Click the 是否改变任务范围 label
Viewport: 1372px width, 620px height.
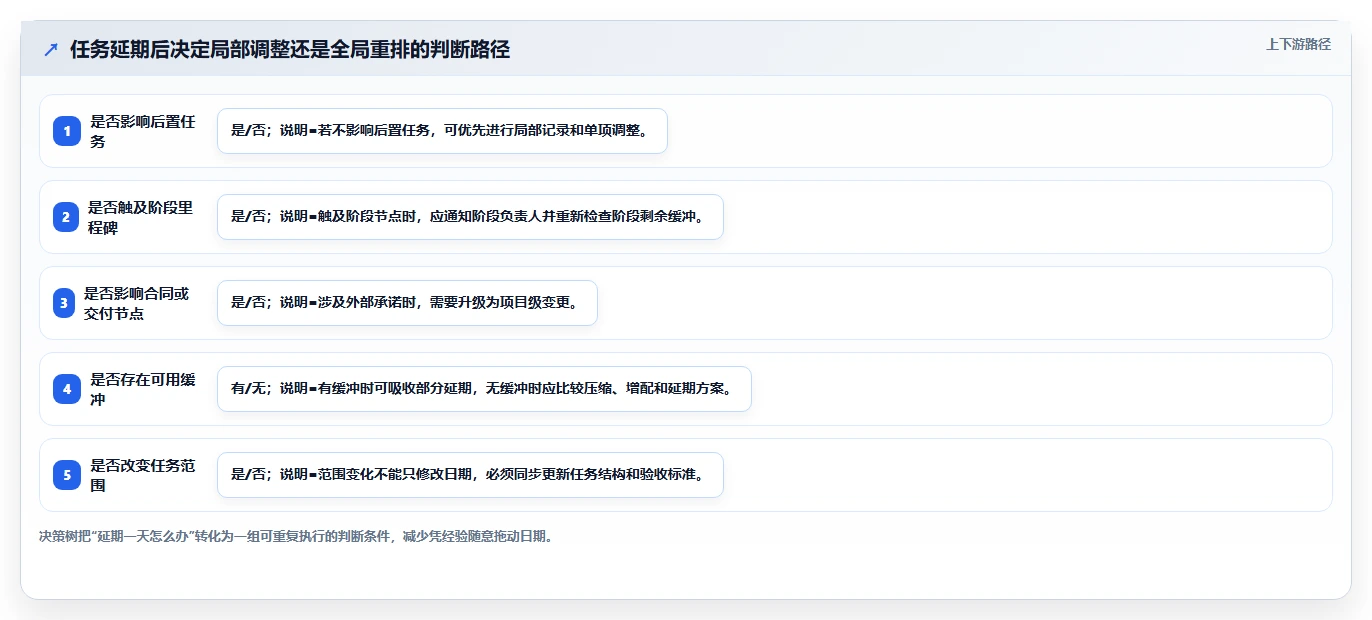[x=143, y=475]
